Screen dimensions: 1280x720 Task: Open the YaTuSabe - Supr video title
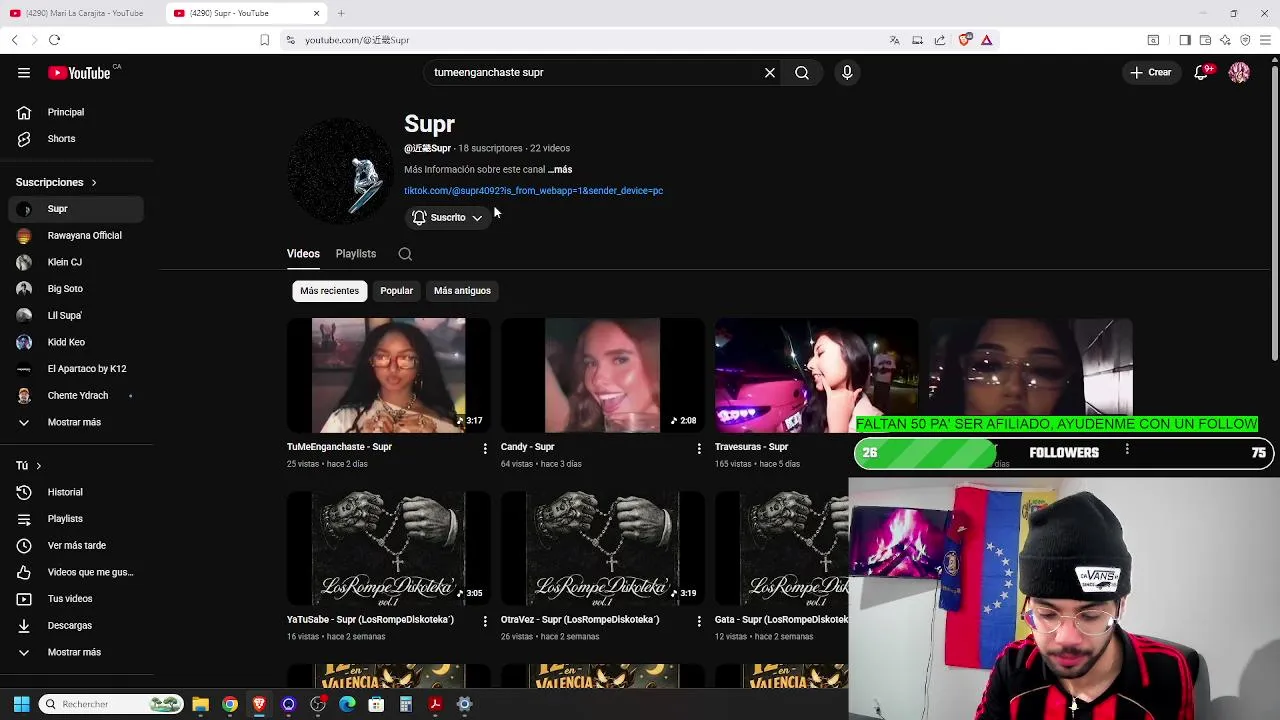[370, 620]
